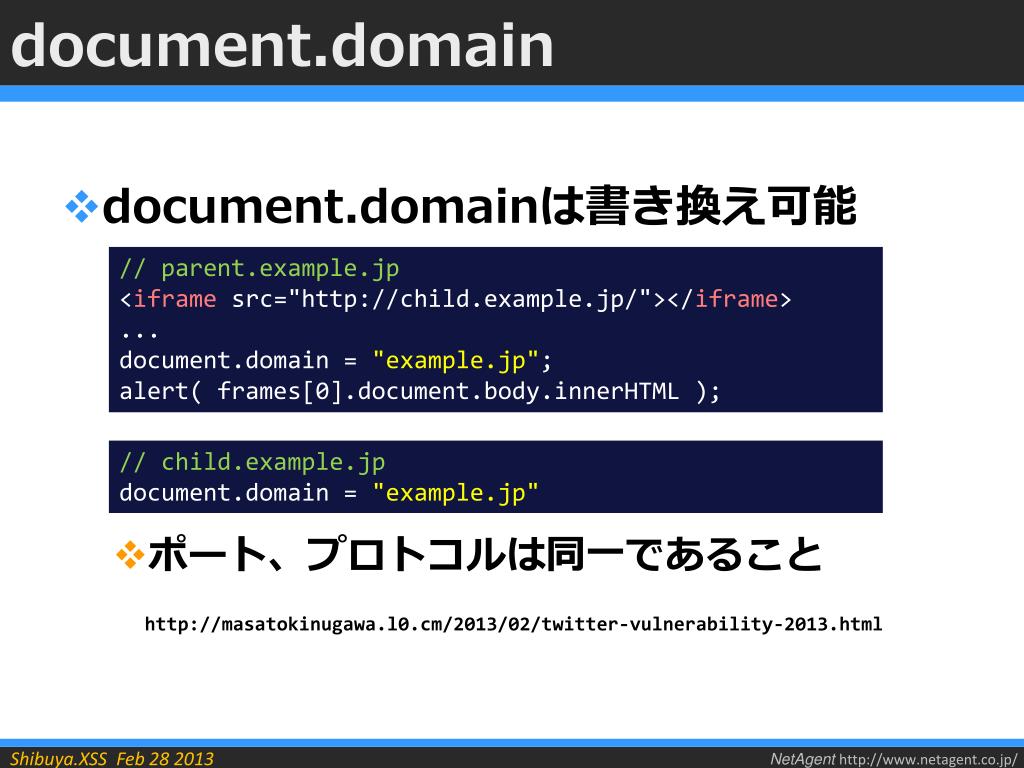Image resolution: width=1024 pixels, height=768 pixels.
Task: Click document.domain assignment in the parent code block
Action: [x=336, y=360]
